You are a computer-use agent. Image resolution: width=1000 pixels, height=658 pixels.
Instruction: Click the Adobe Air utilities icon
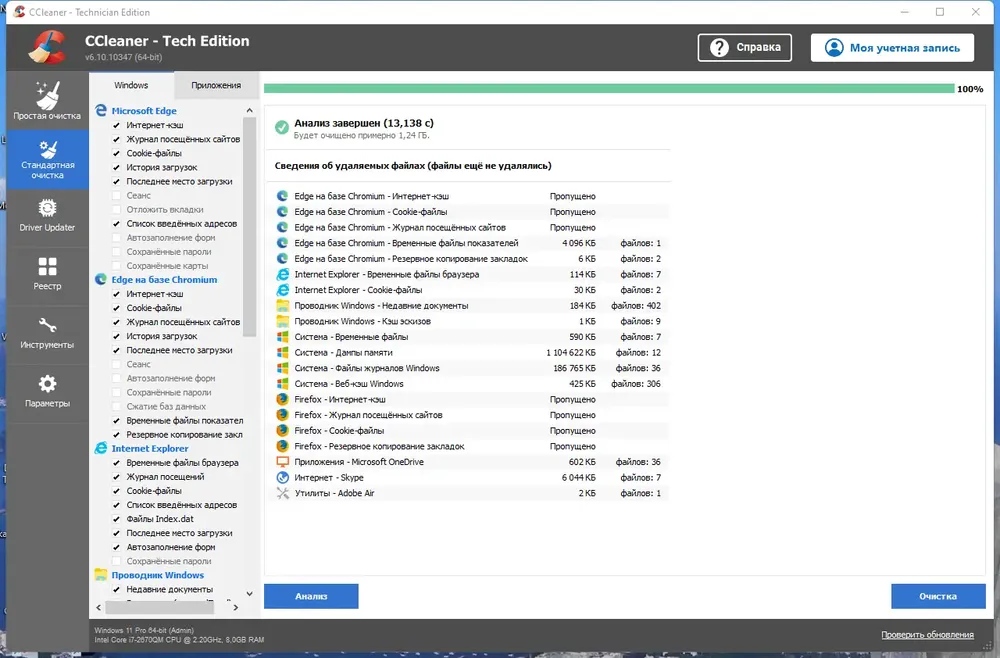click(x=283, y=493)
